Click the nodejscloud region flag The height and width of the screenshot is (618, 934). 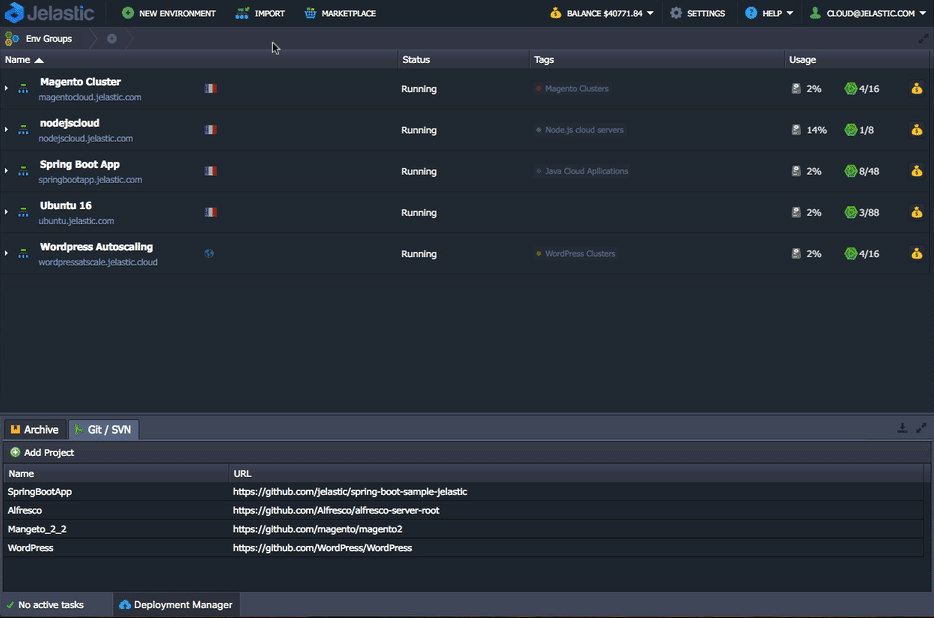point(210,130)
